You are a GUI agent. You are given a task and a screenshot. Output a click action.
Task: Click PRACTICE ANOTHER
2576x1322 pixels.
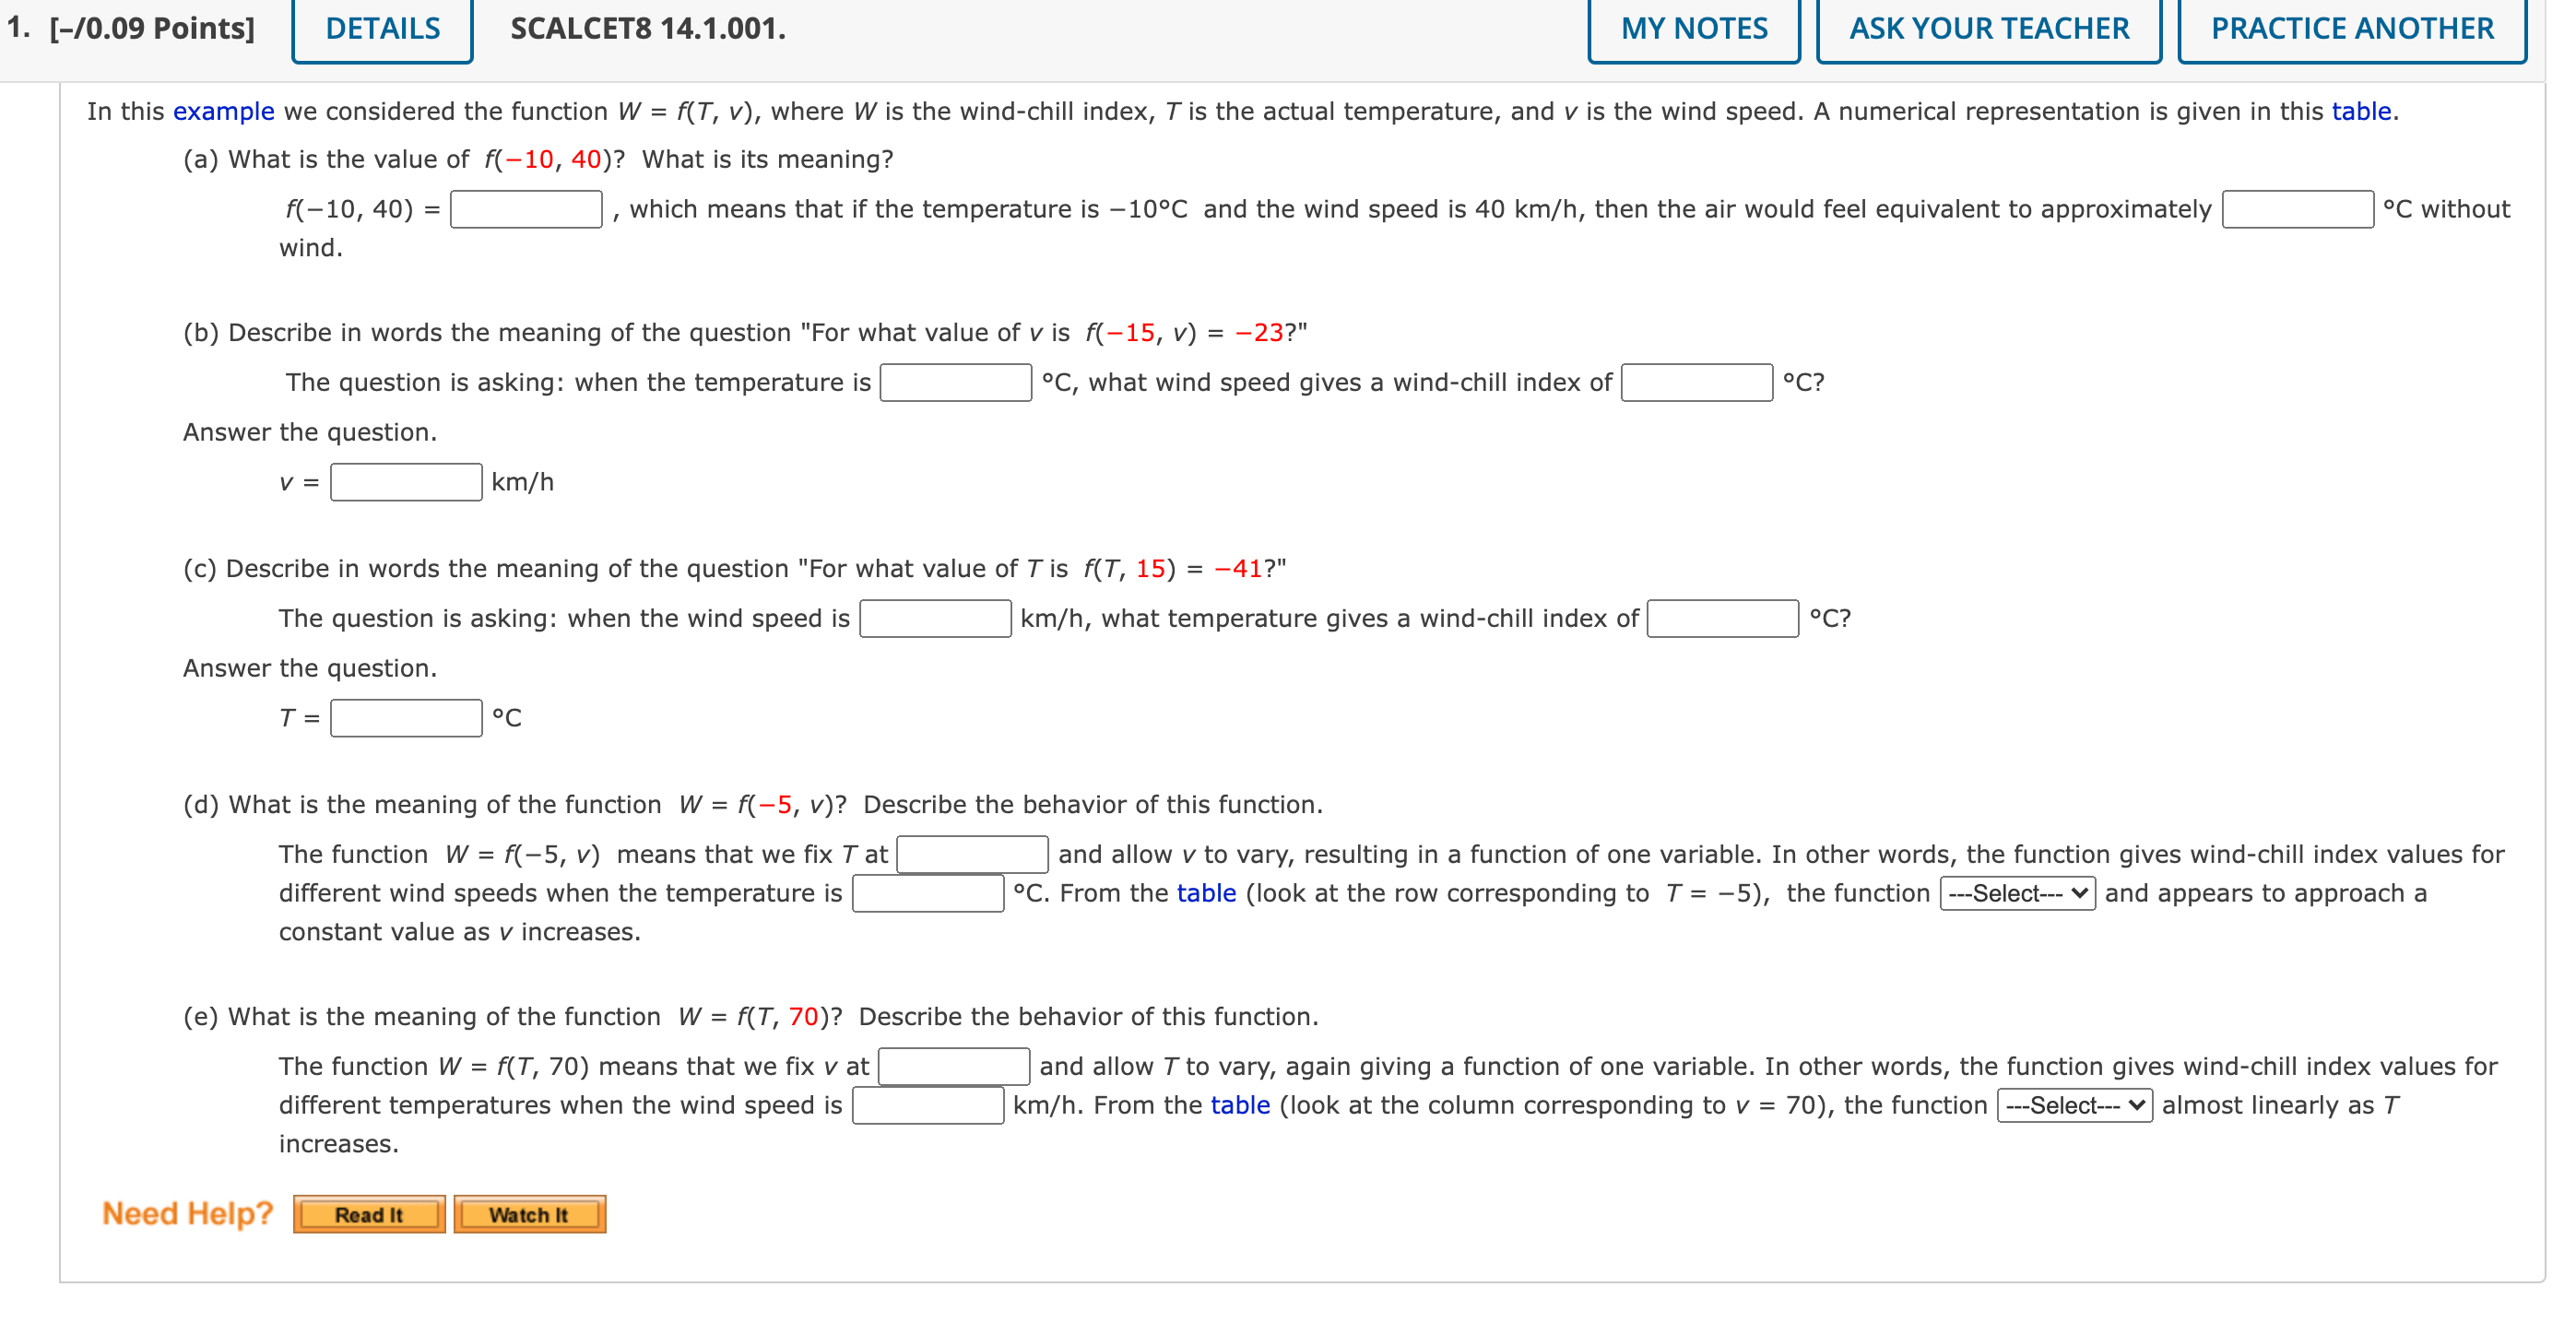(2350, 29)
